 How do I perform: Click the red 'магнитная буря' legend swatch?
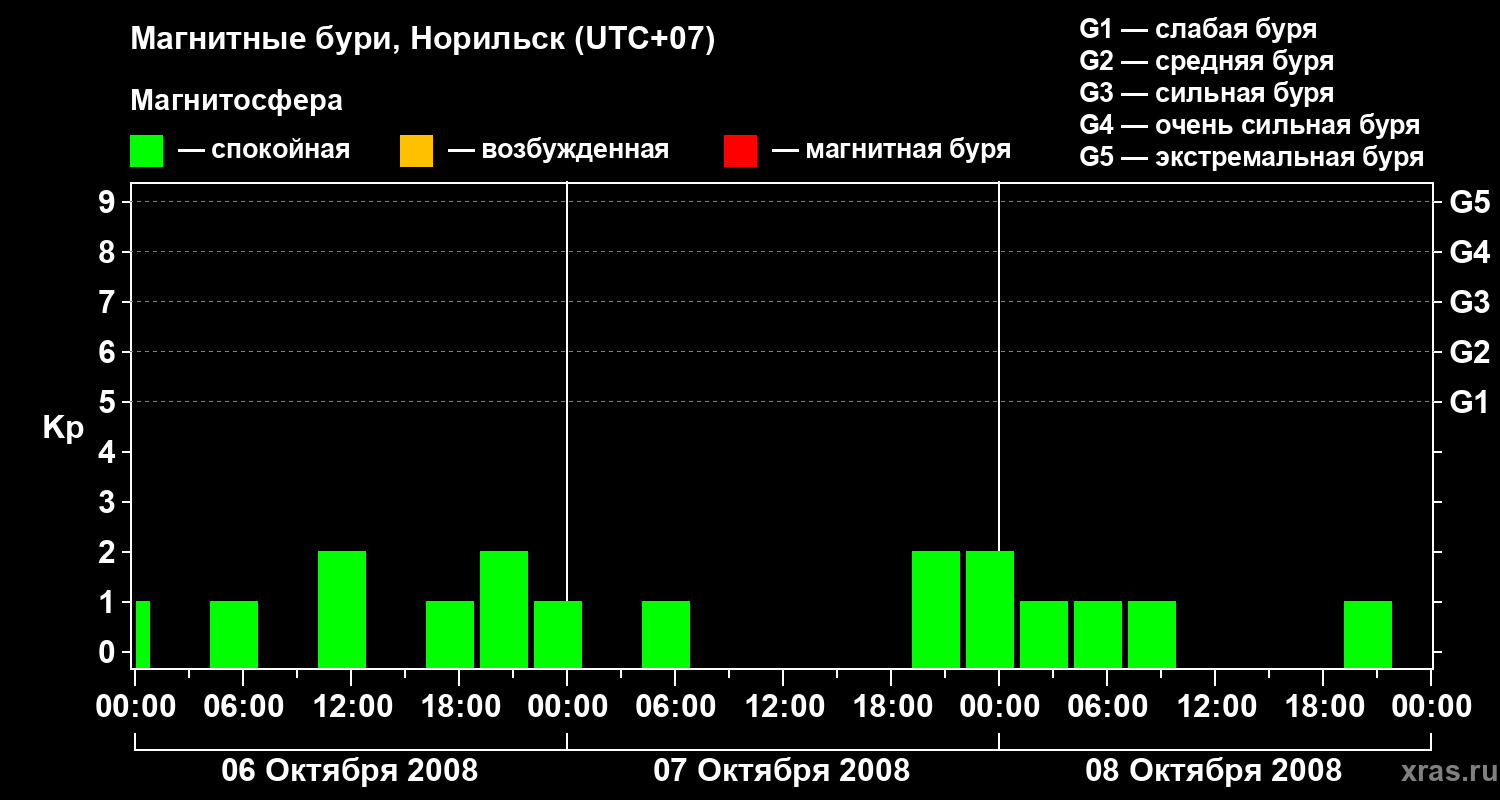[x=740, y=151]
